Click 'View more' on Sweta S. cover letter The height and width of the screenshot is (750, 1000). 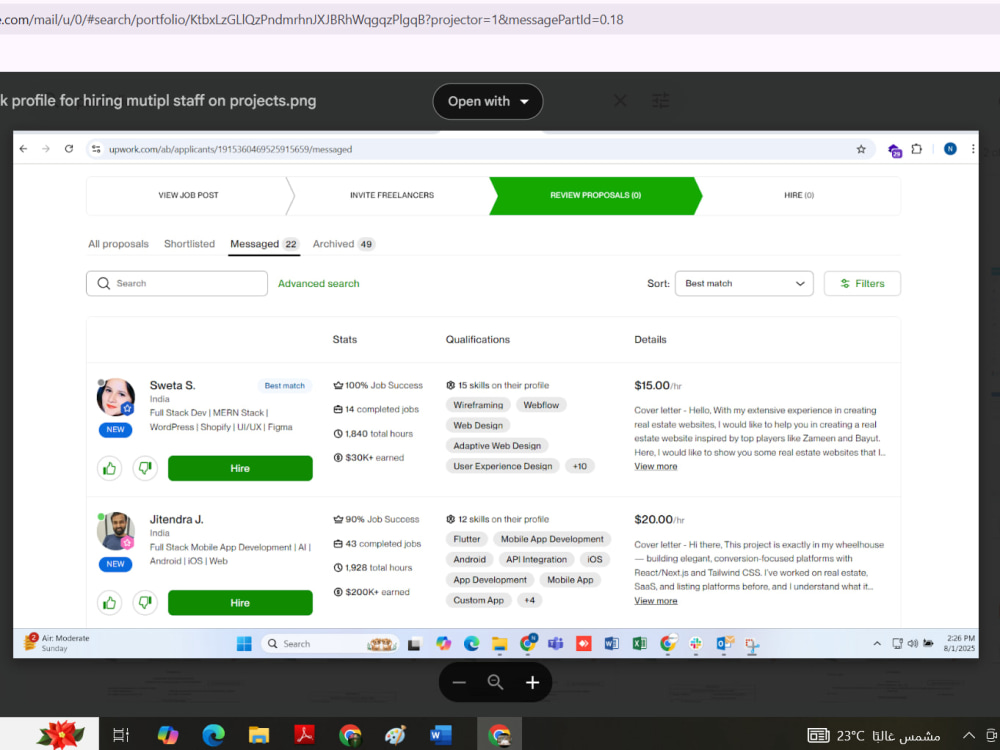pos(656,466)
